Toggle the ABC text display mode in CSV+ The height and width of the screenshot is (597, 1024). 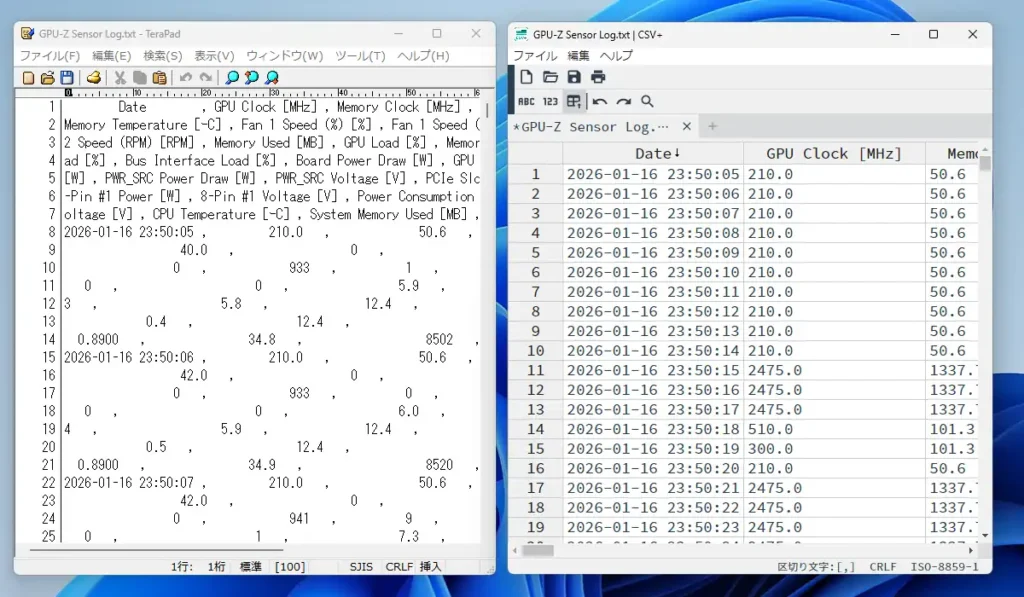point(527,101)
